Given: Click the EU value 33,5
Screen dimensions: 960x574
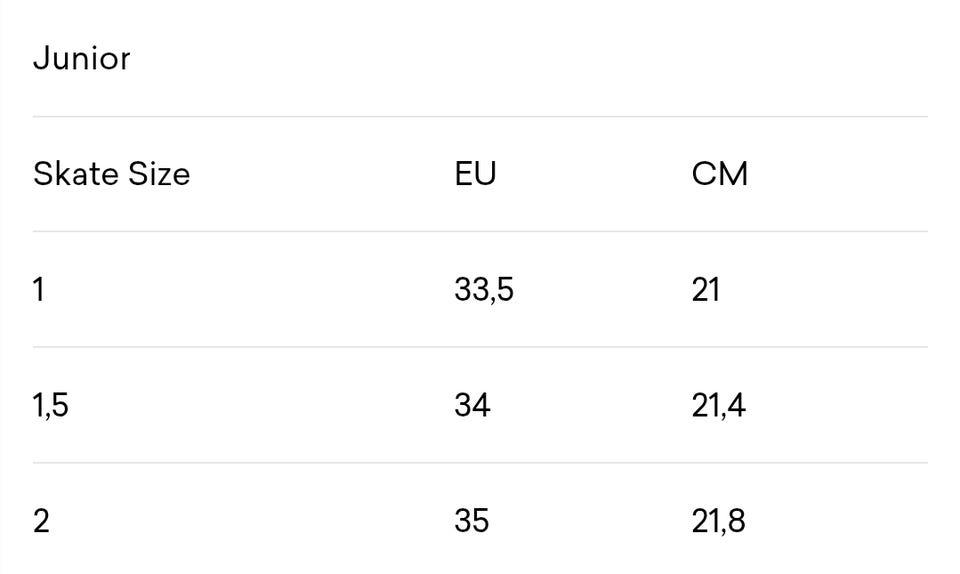Looking at the screenshot, I should coord(484,290).
